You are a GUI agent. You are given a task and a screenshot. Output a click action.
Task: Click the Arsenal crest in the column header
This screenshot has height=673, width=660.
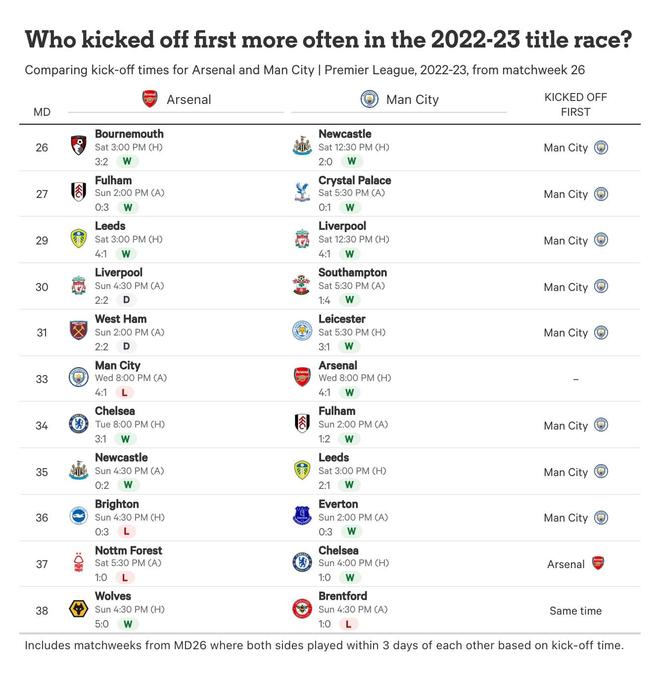point(150,99)
